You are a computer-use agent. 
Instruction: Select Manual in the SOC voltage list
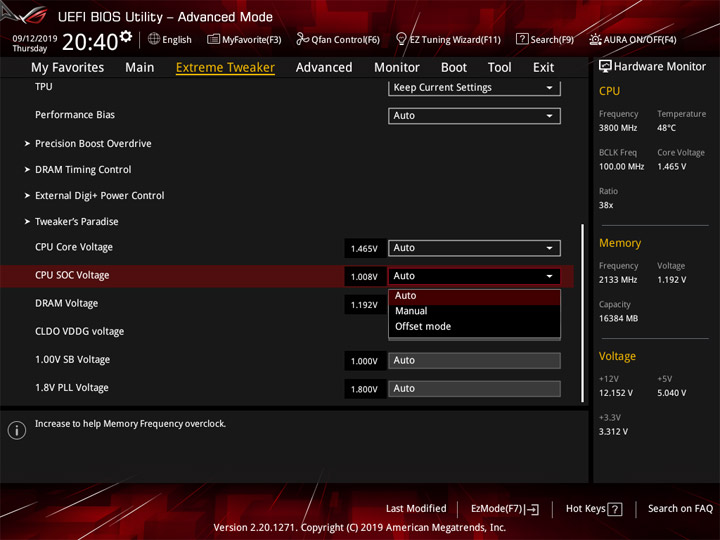click(474, 311)
